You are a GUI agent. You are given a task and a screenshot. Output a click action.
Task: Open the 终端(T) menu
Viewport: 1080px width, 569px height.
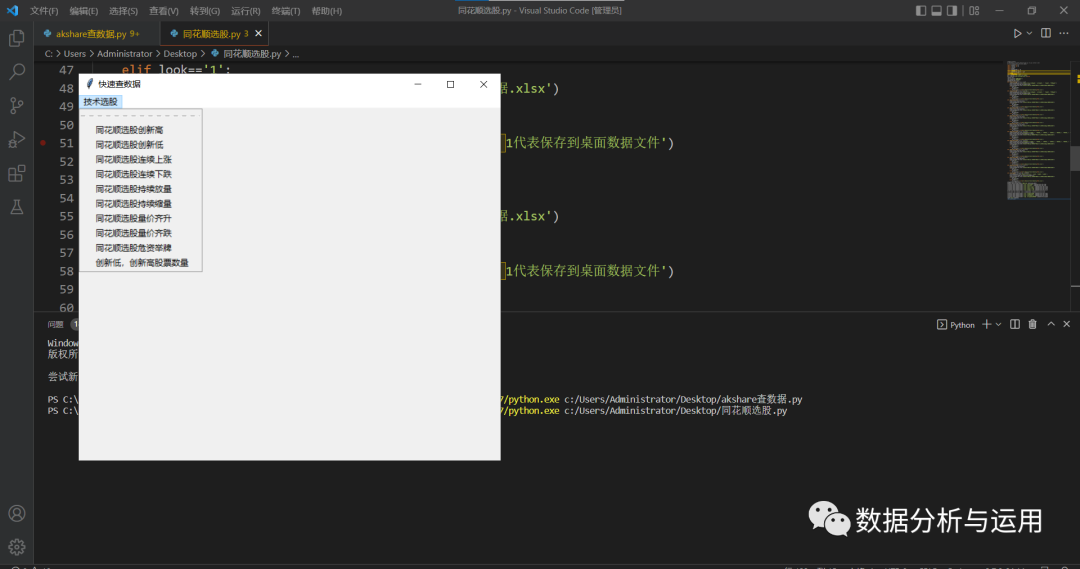[286, 11]
